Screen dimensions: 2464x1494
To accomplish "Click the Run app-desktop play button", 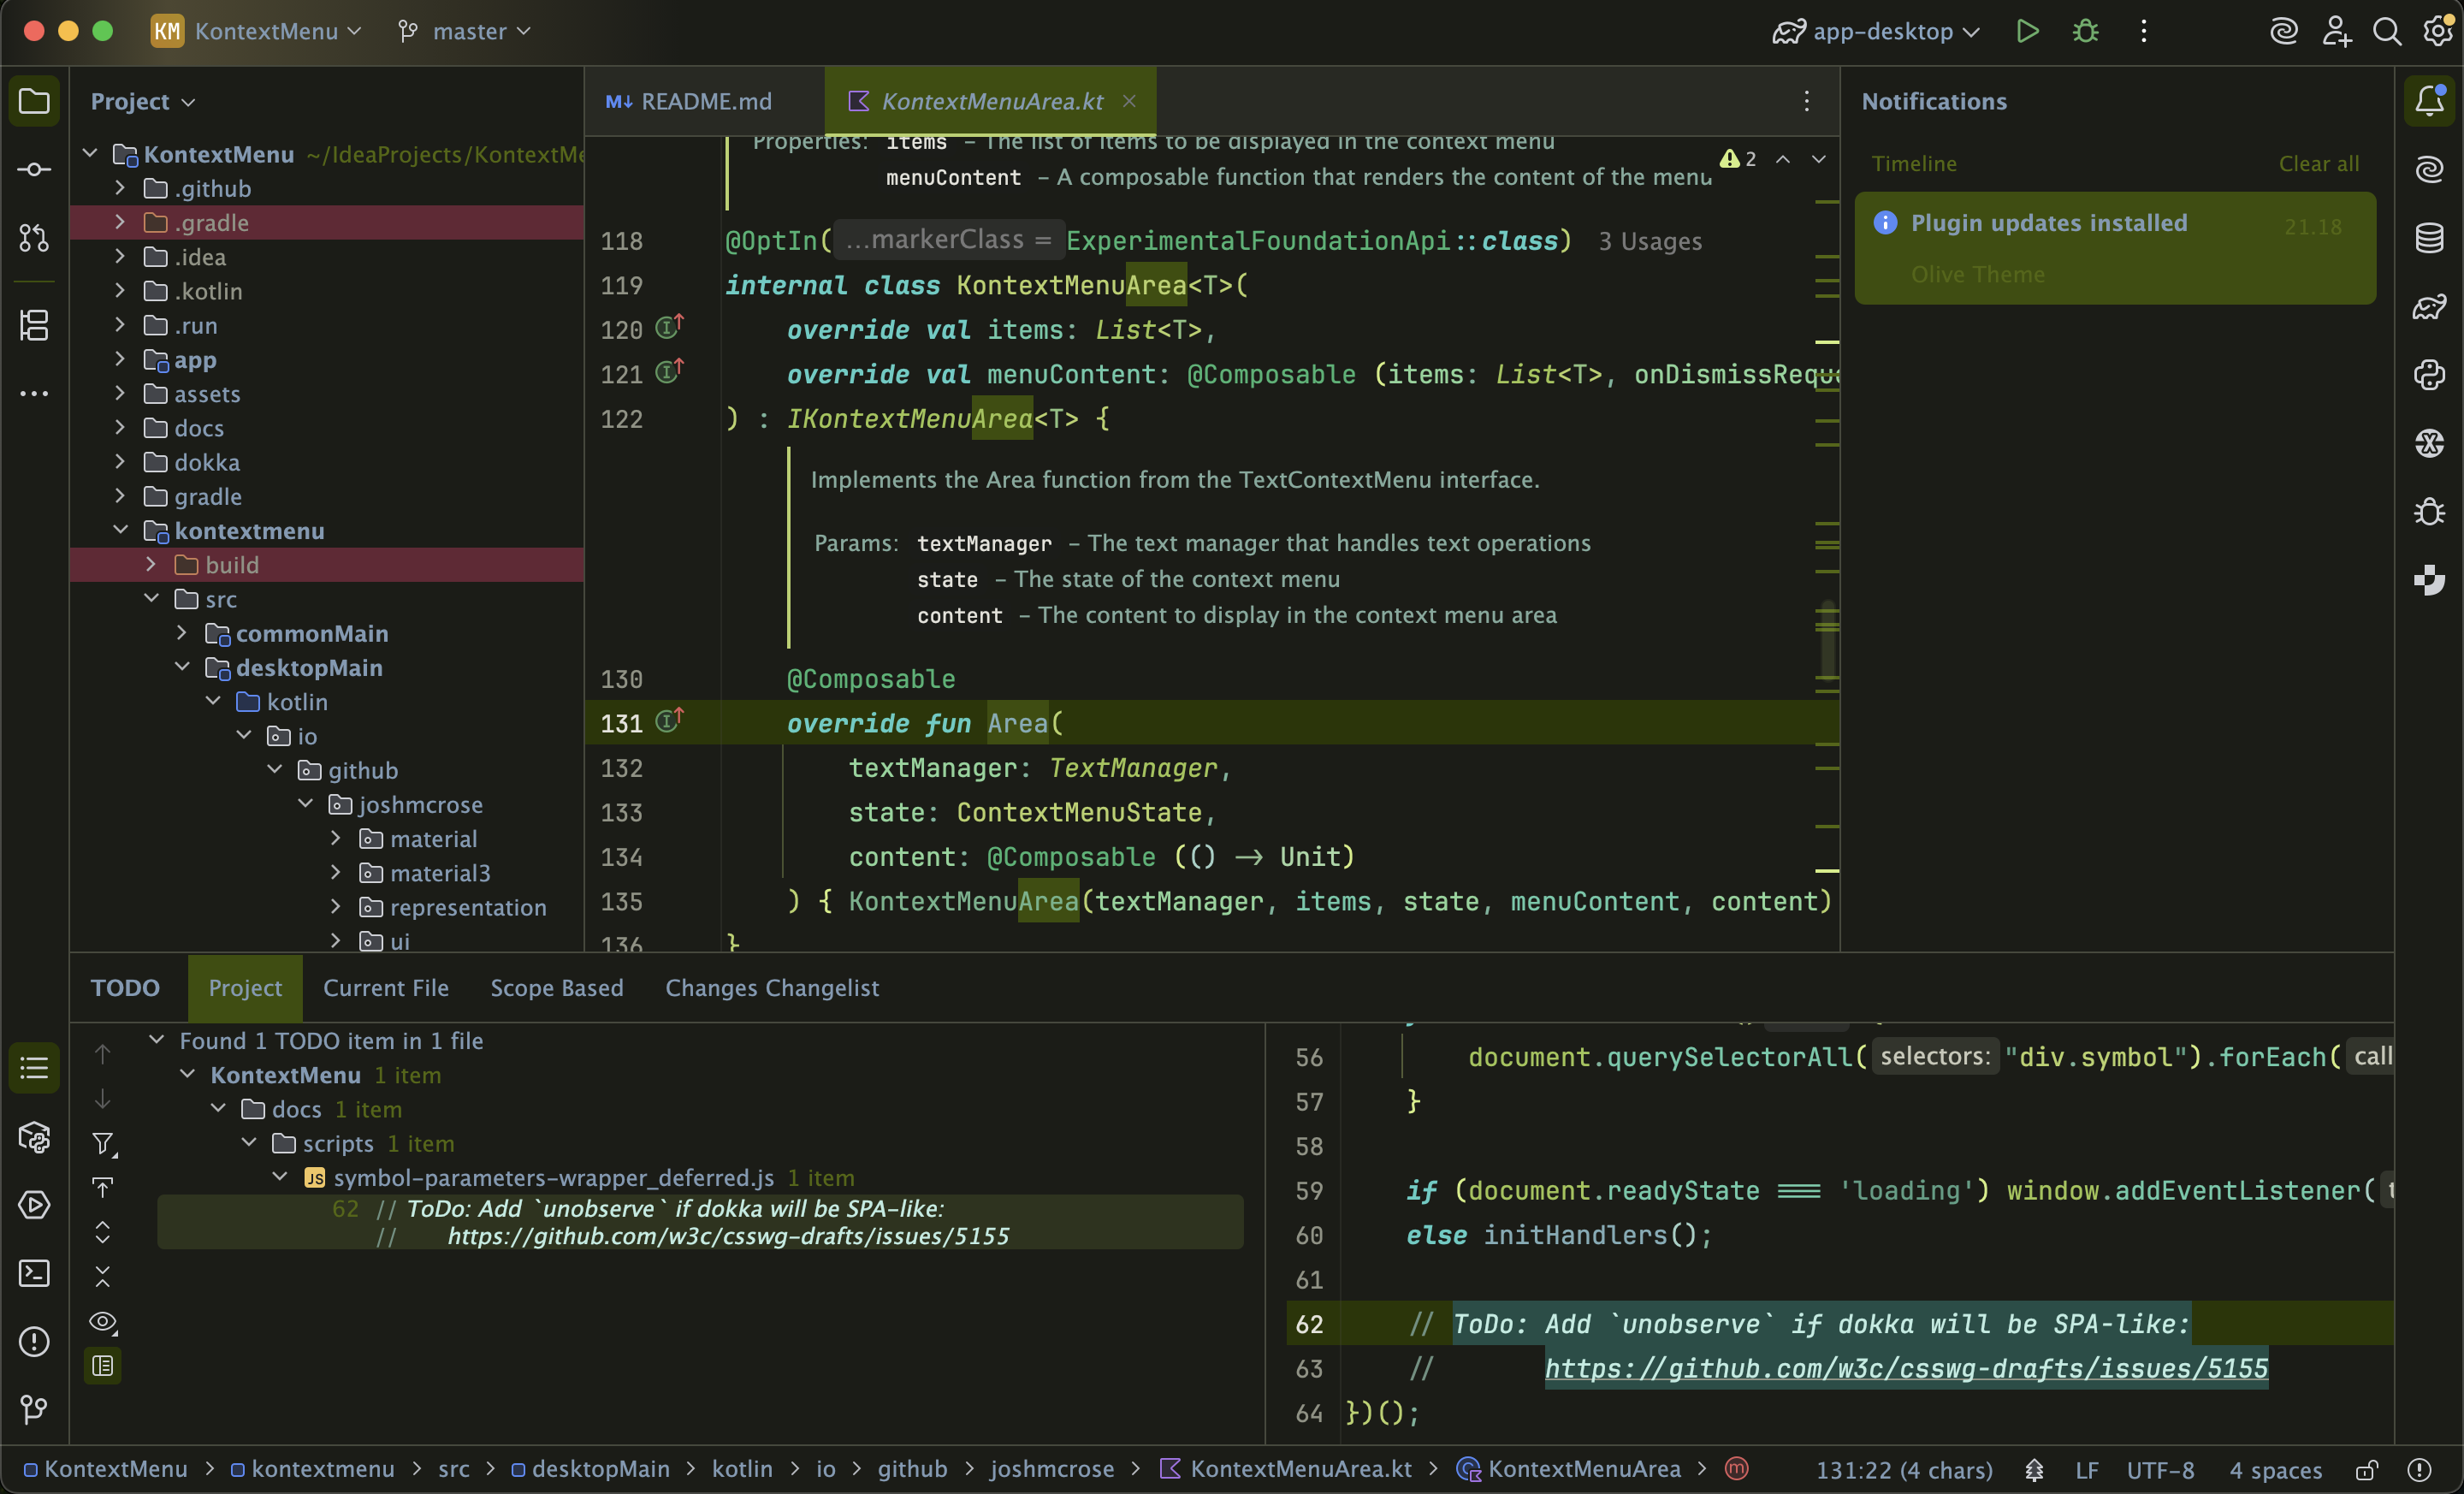I will click(2027, 31).
